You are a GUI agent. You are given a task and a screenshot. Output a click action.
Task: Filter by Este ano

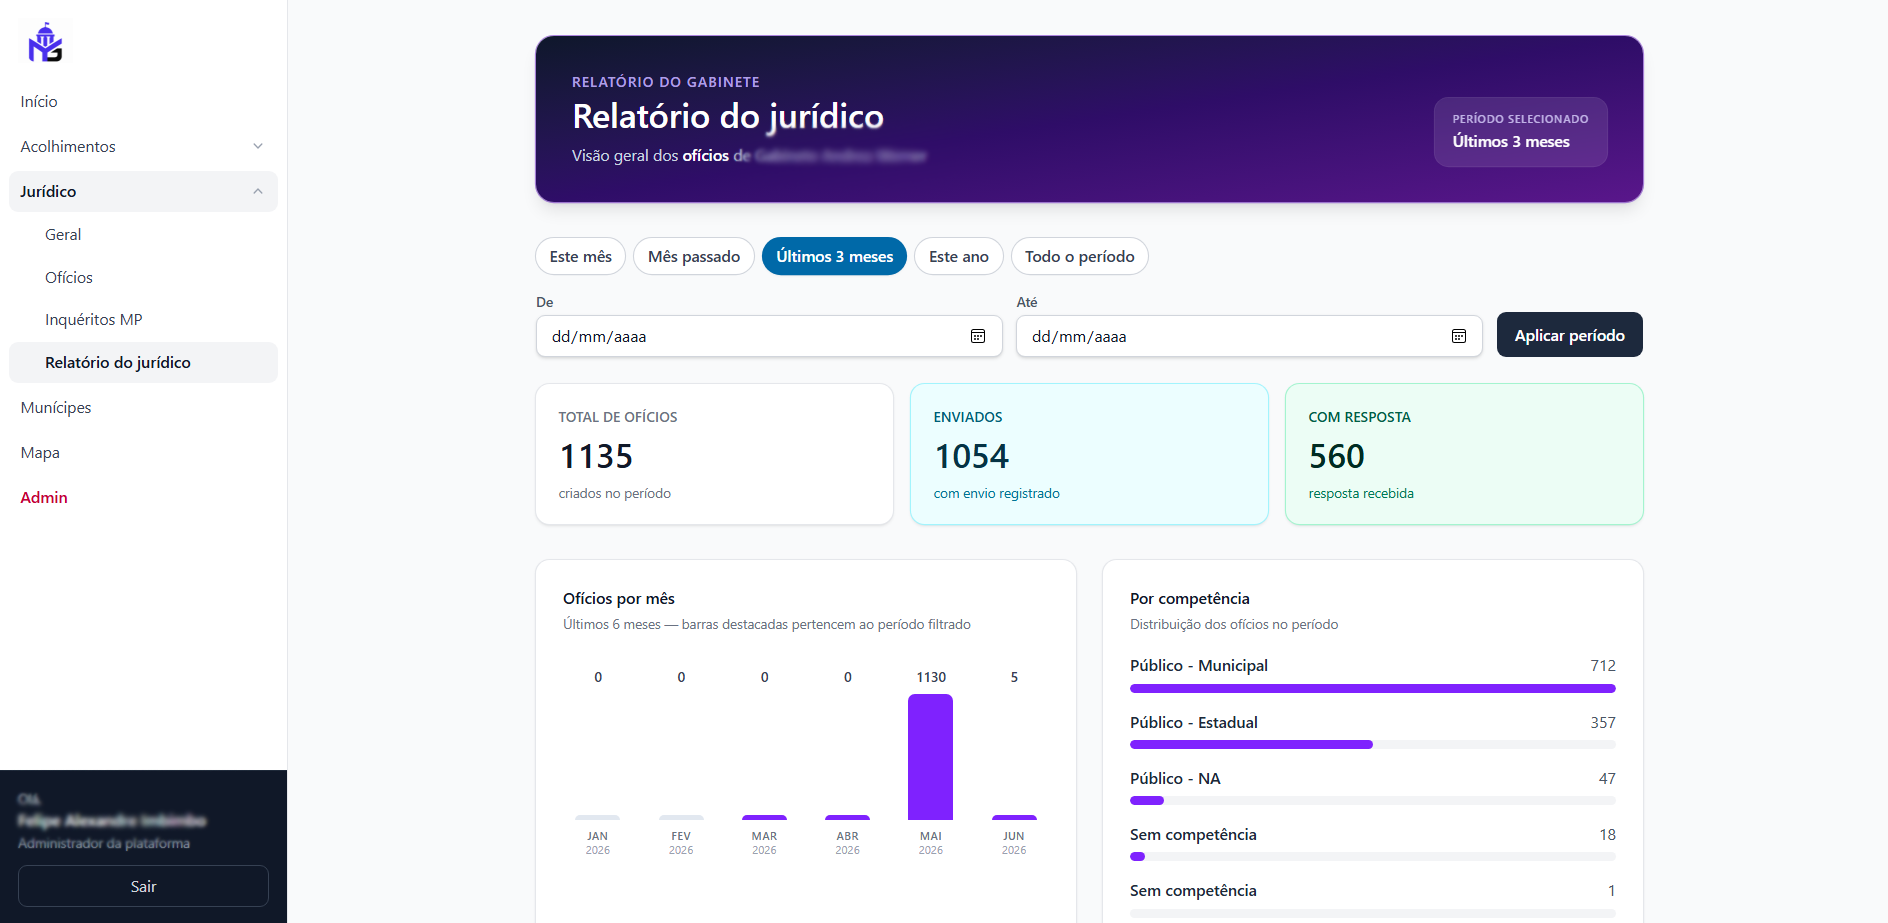coord(958,256)
